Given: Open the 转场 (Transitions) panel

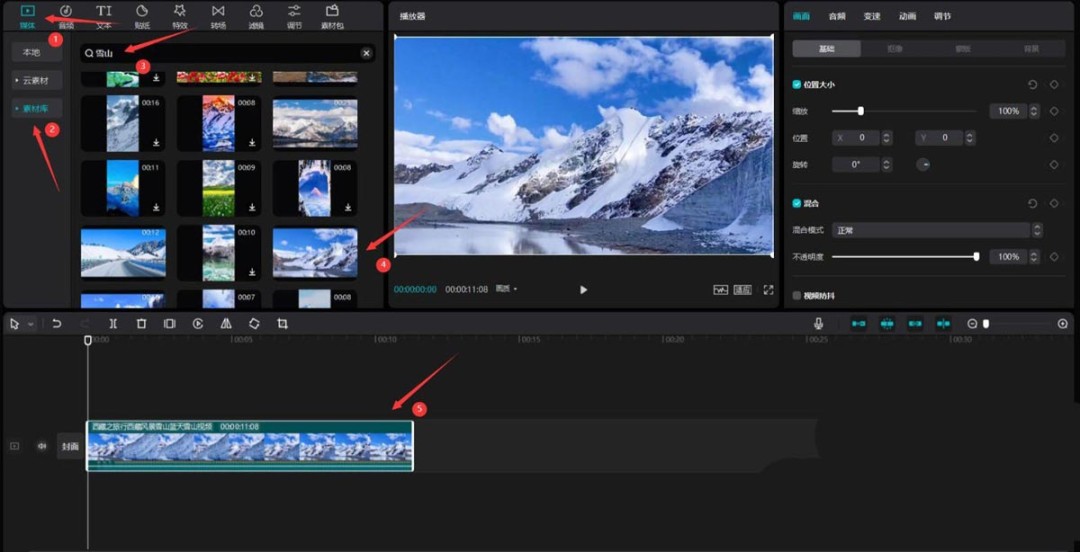Looking at the screenshot, I should (218, 15).
